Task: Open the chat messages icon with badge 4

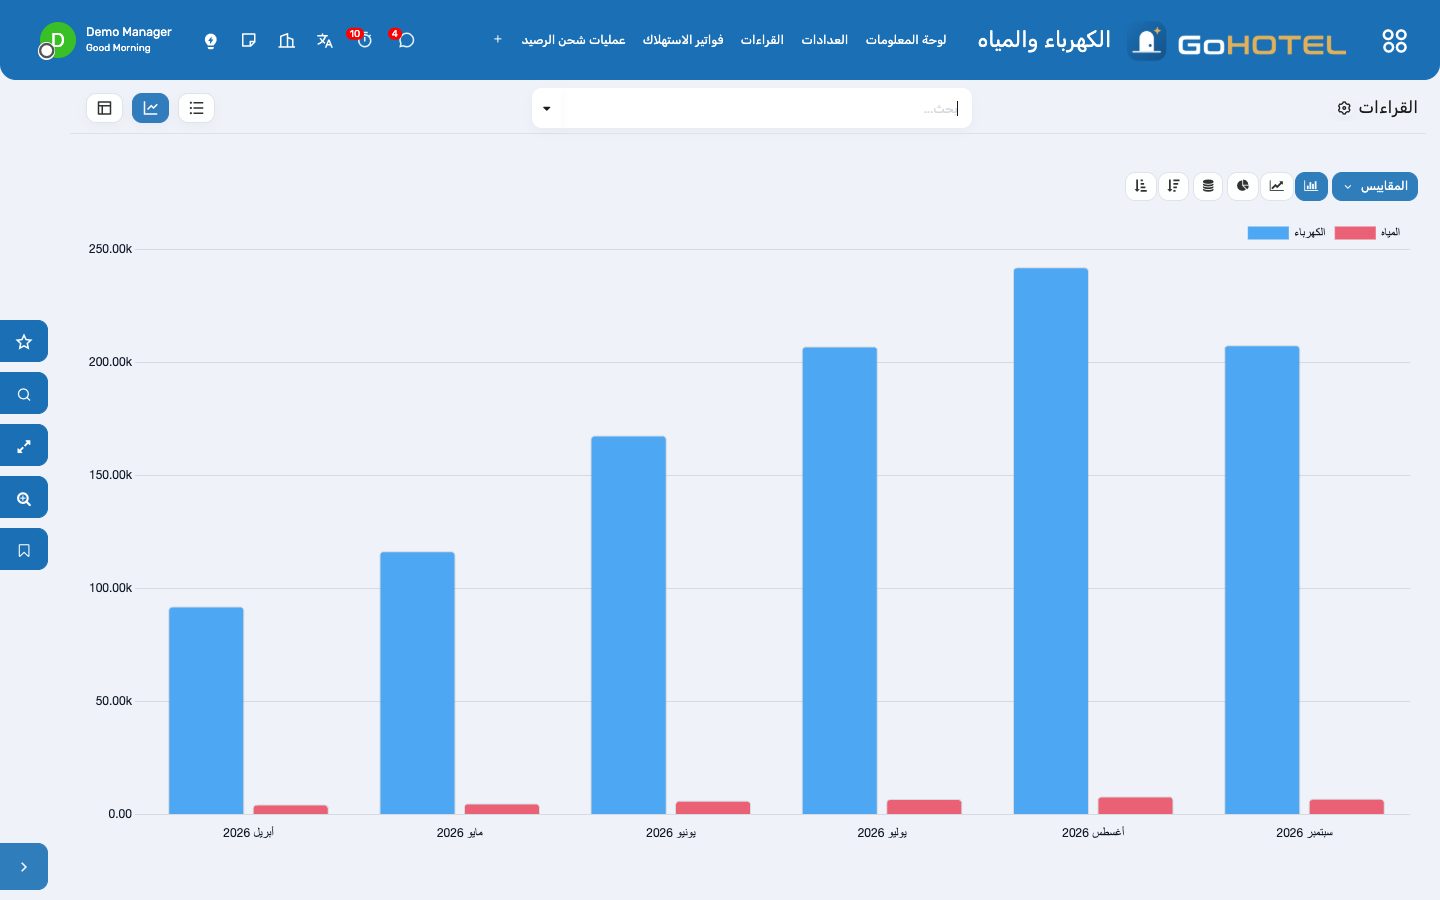Action: [x=405, y=40]
